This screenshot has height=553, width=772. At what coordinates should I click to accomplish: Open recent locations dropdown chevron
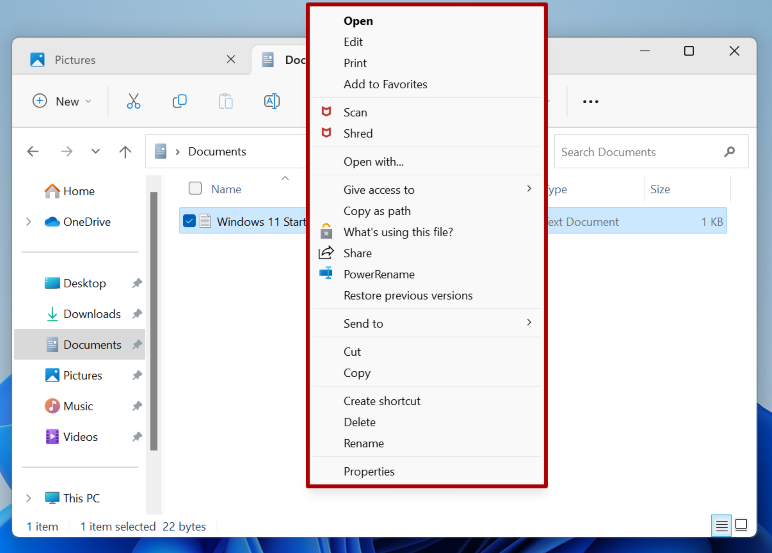[96, 151]
